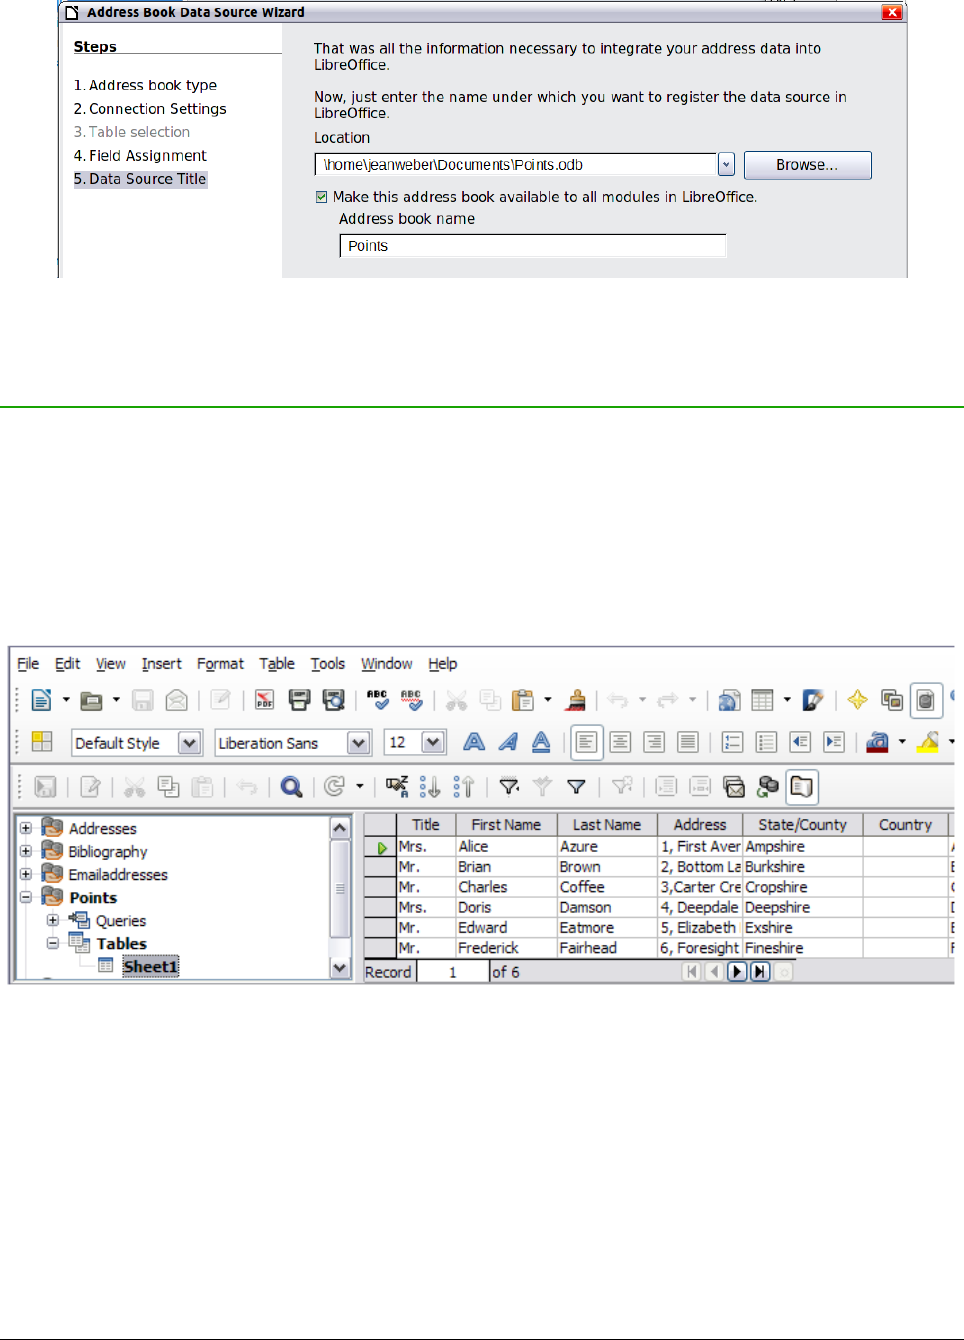Screen dimensions: 964x1340
Task: Run the Spelling and Grammar check
Action: [377, 700]
